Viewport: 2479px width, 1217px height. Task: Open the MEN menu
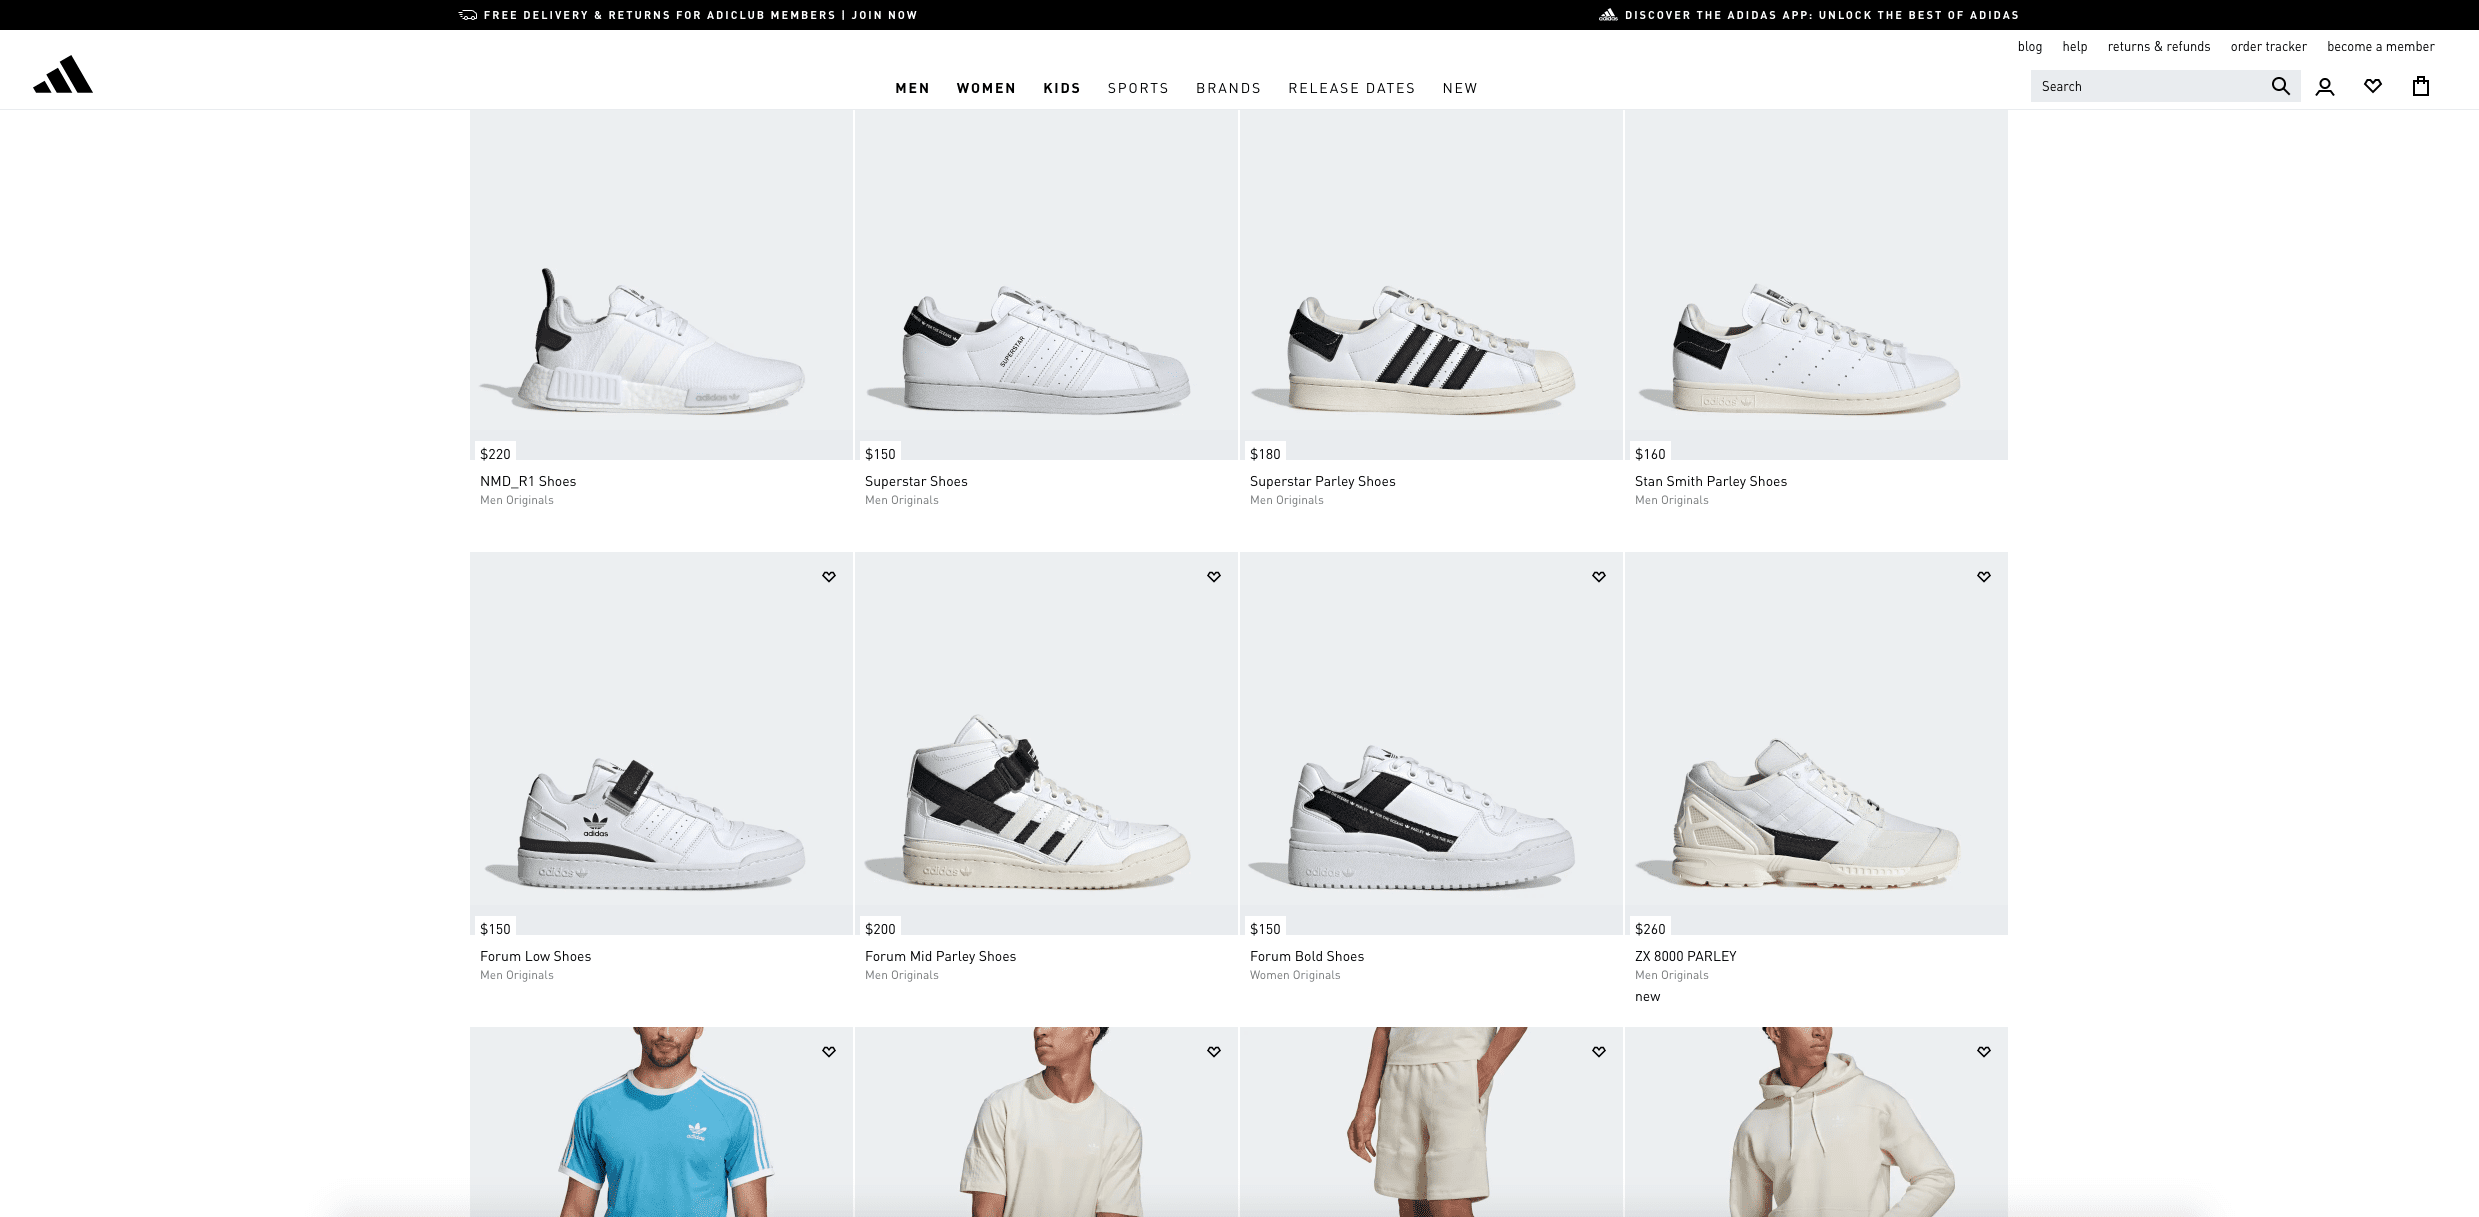(912, 88)
